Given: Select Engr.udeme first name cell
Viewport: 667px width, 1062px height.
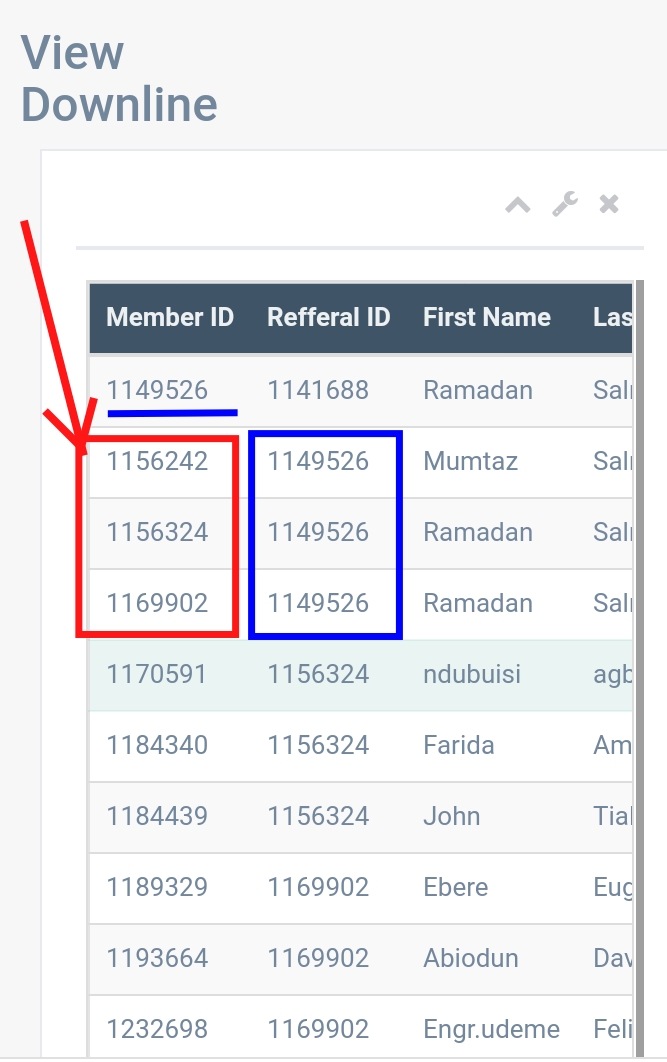Looking at the screenshot, I should click(491, 1029).
